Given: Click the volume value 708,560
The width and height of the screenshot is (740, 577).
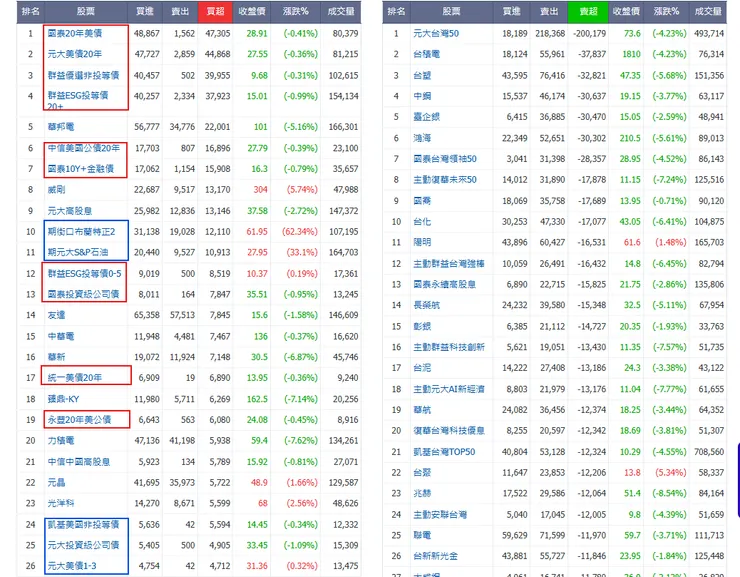Looking at the screenshot, I should click(709, 452).
